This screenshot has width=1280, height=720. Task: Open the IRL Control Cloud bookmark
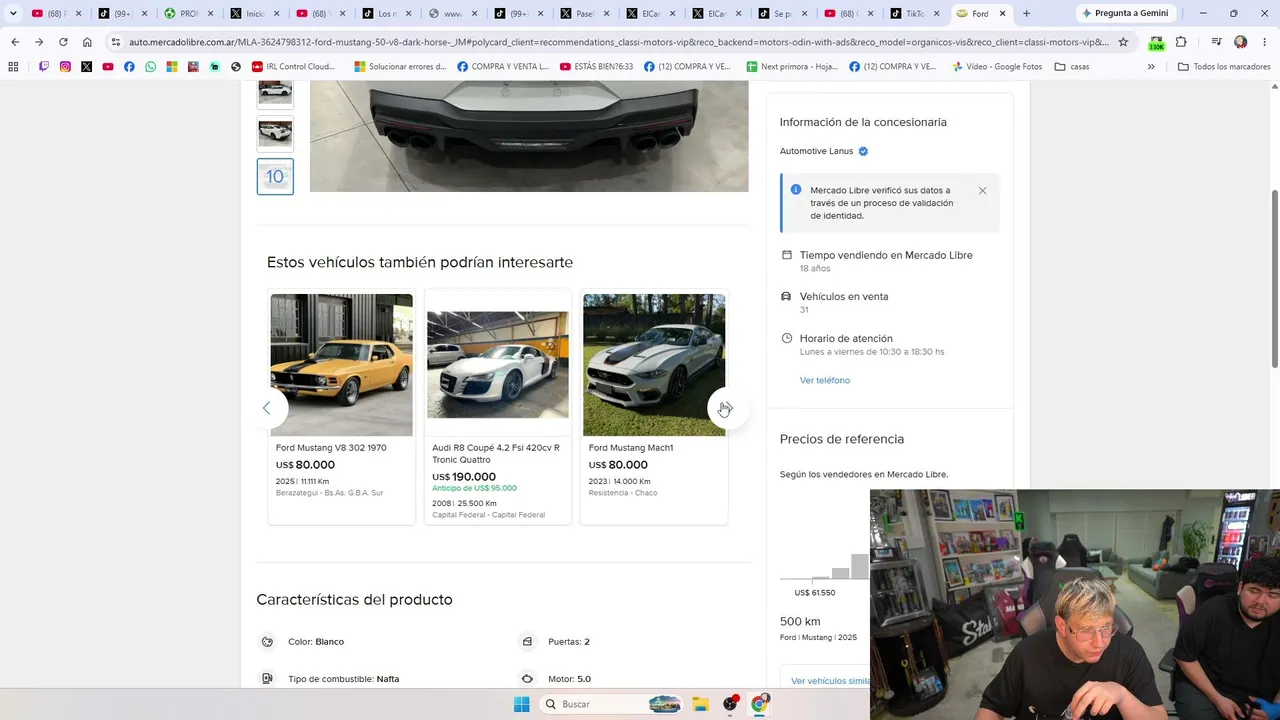click(x=293, y=66)
